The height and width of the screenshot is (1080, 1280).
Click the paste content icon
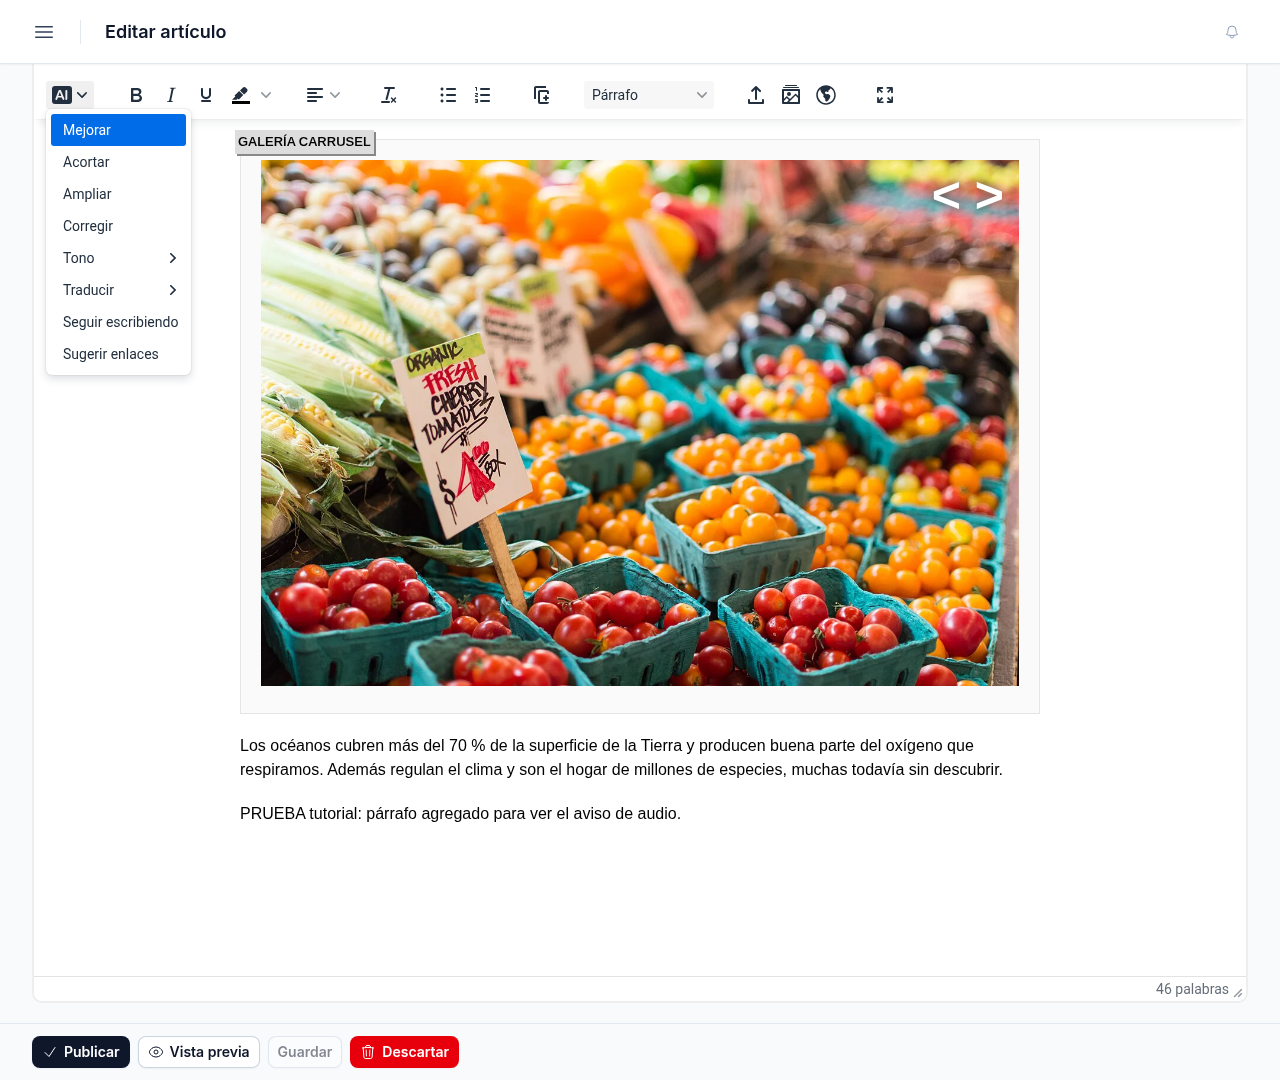tap(542, 95)
